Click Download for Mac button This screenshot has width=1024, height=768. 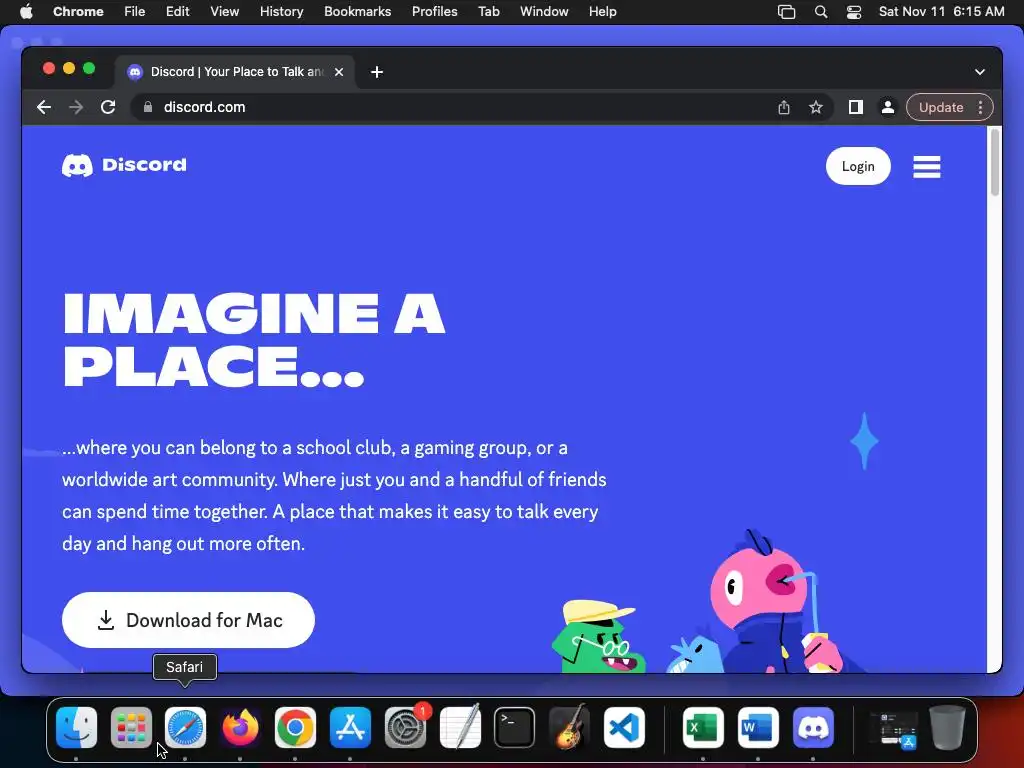188,620
